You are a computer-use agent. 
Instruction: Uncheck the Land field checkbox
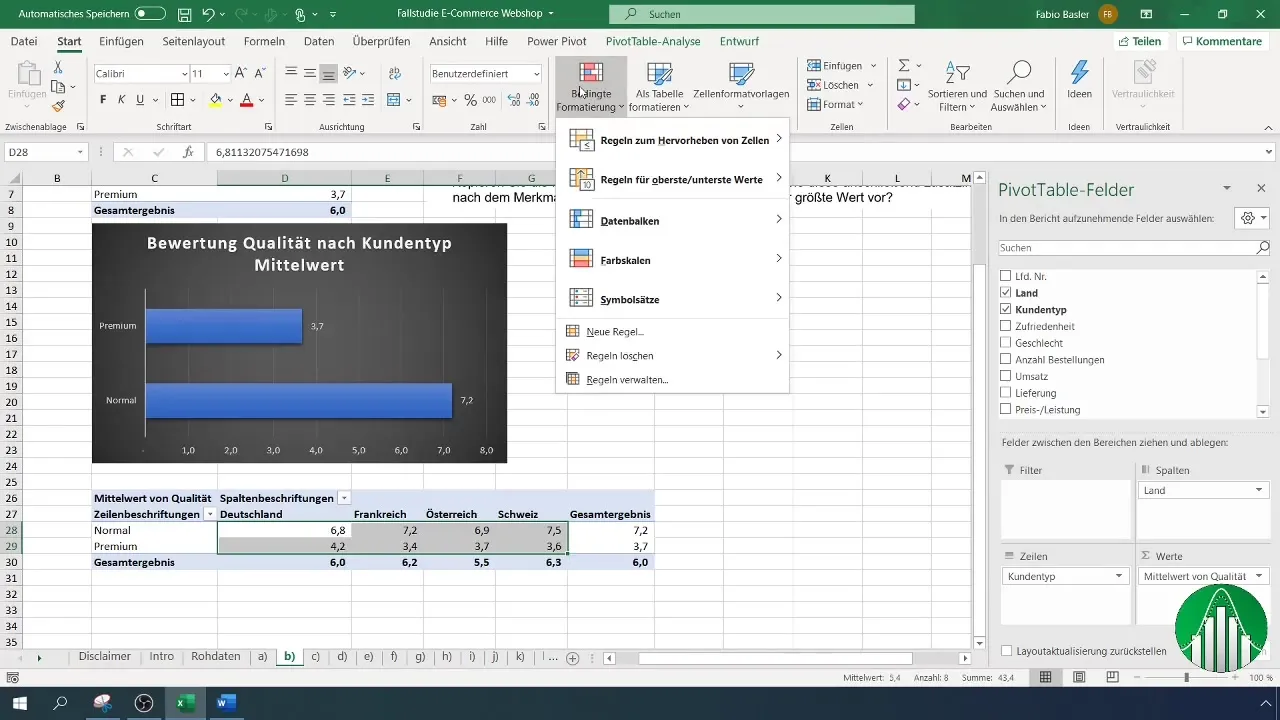point(1006,293)
